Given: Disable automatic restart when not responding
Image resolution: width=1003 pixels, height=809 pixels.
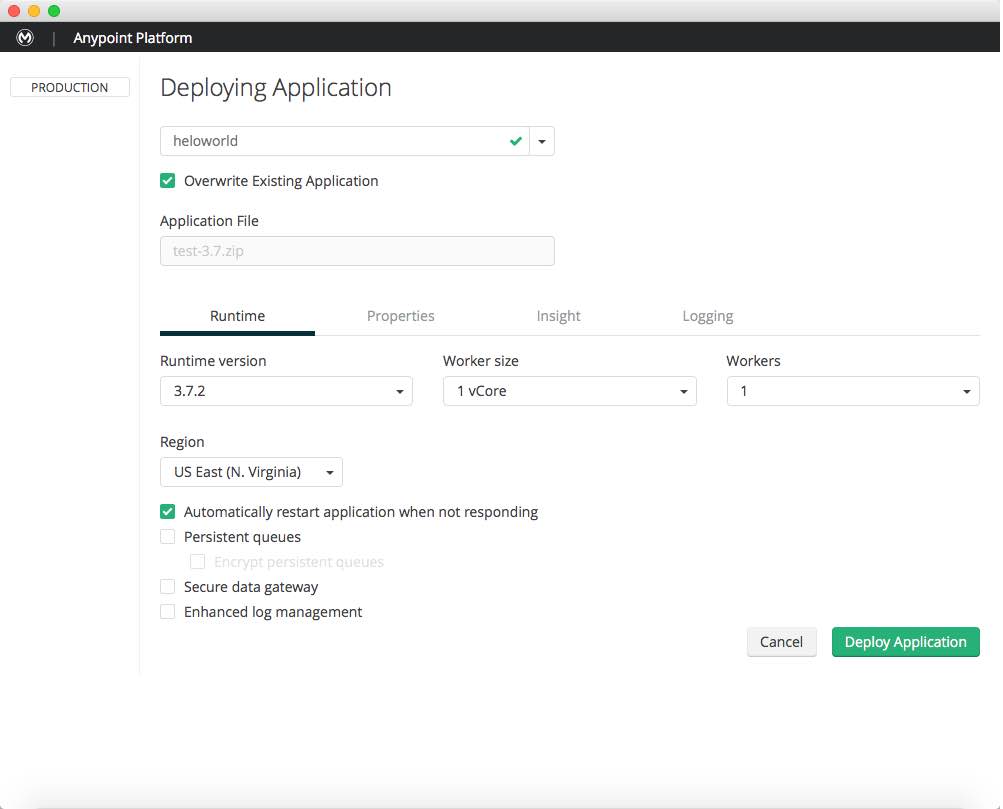Looking at the screenshot, I should (x=168, y=512).
